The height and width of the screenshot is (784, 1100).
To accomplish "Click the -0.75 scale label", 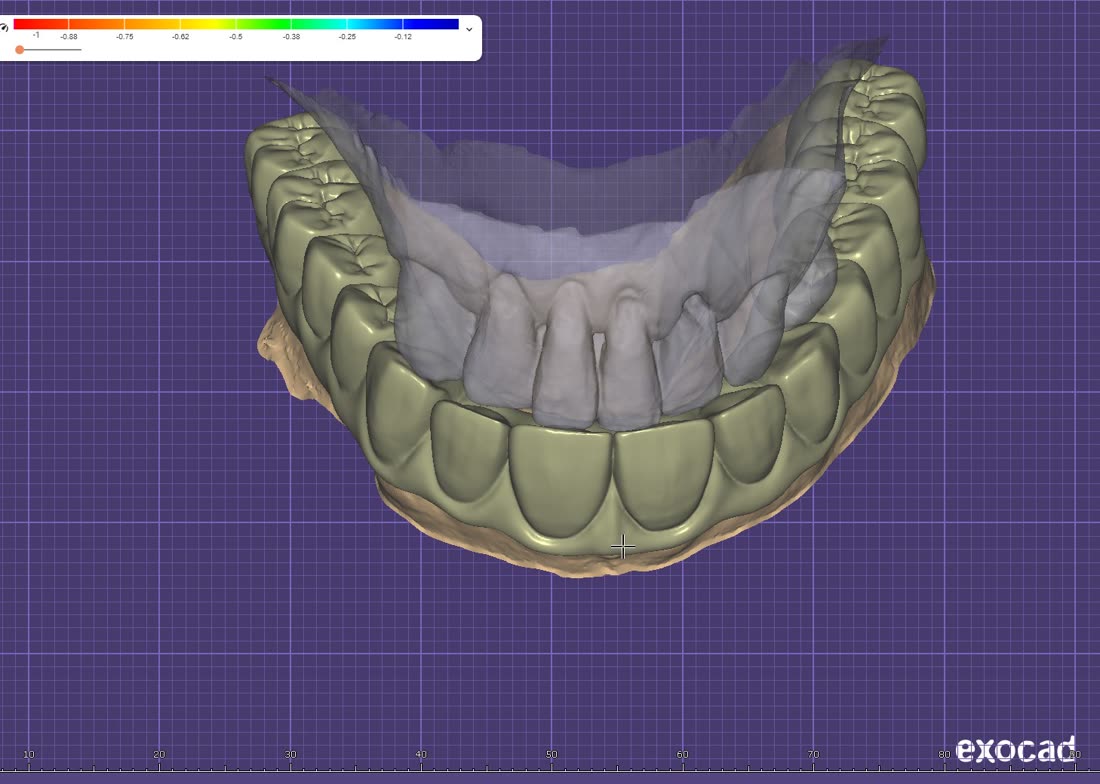I will coord(125,36).
